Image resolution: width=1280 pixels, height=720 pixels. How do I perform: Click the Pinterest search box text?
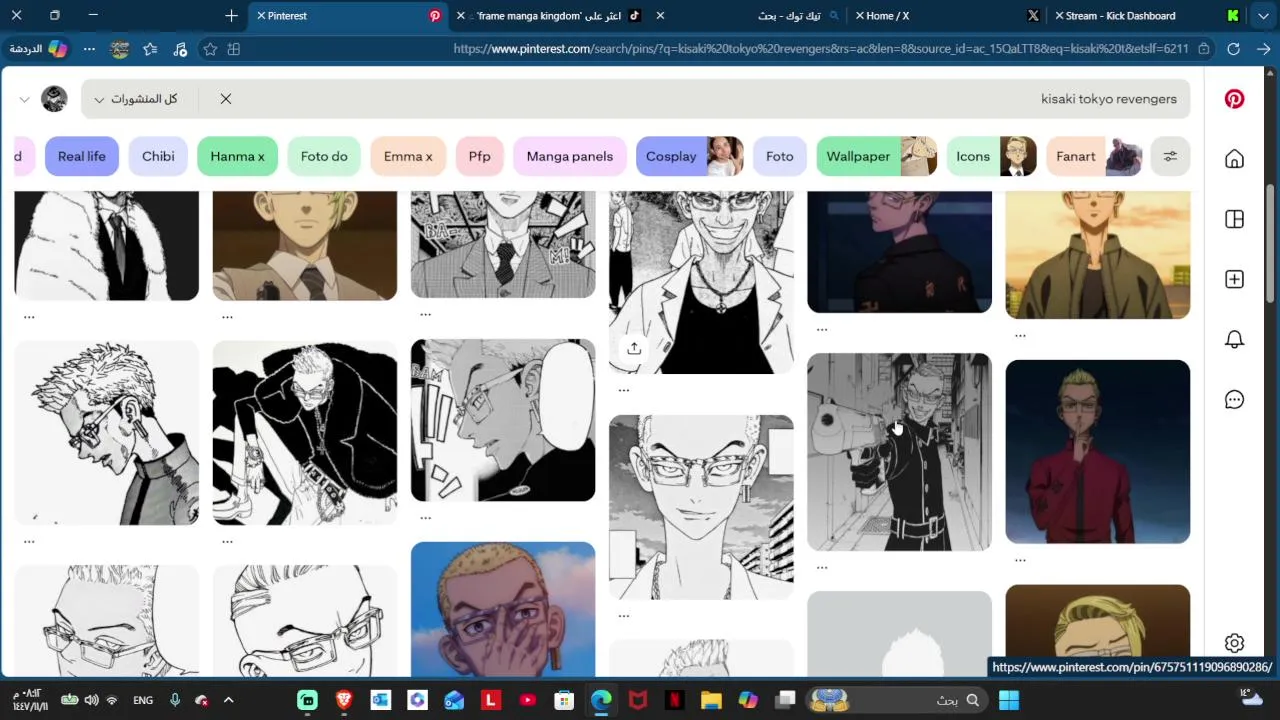coord(1108,99)
